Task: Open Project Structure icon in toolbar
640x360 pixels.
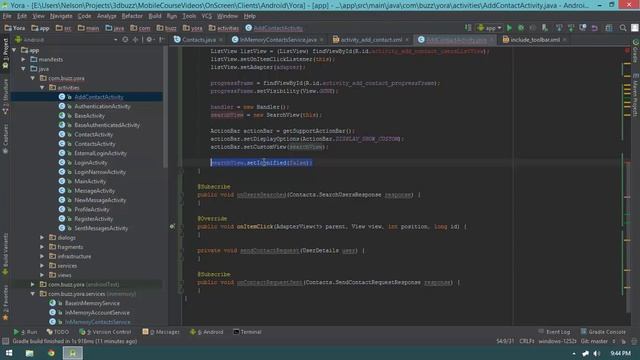Action: (x=609, y=28)
